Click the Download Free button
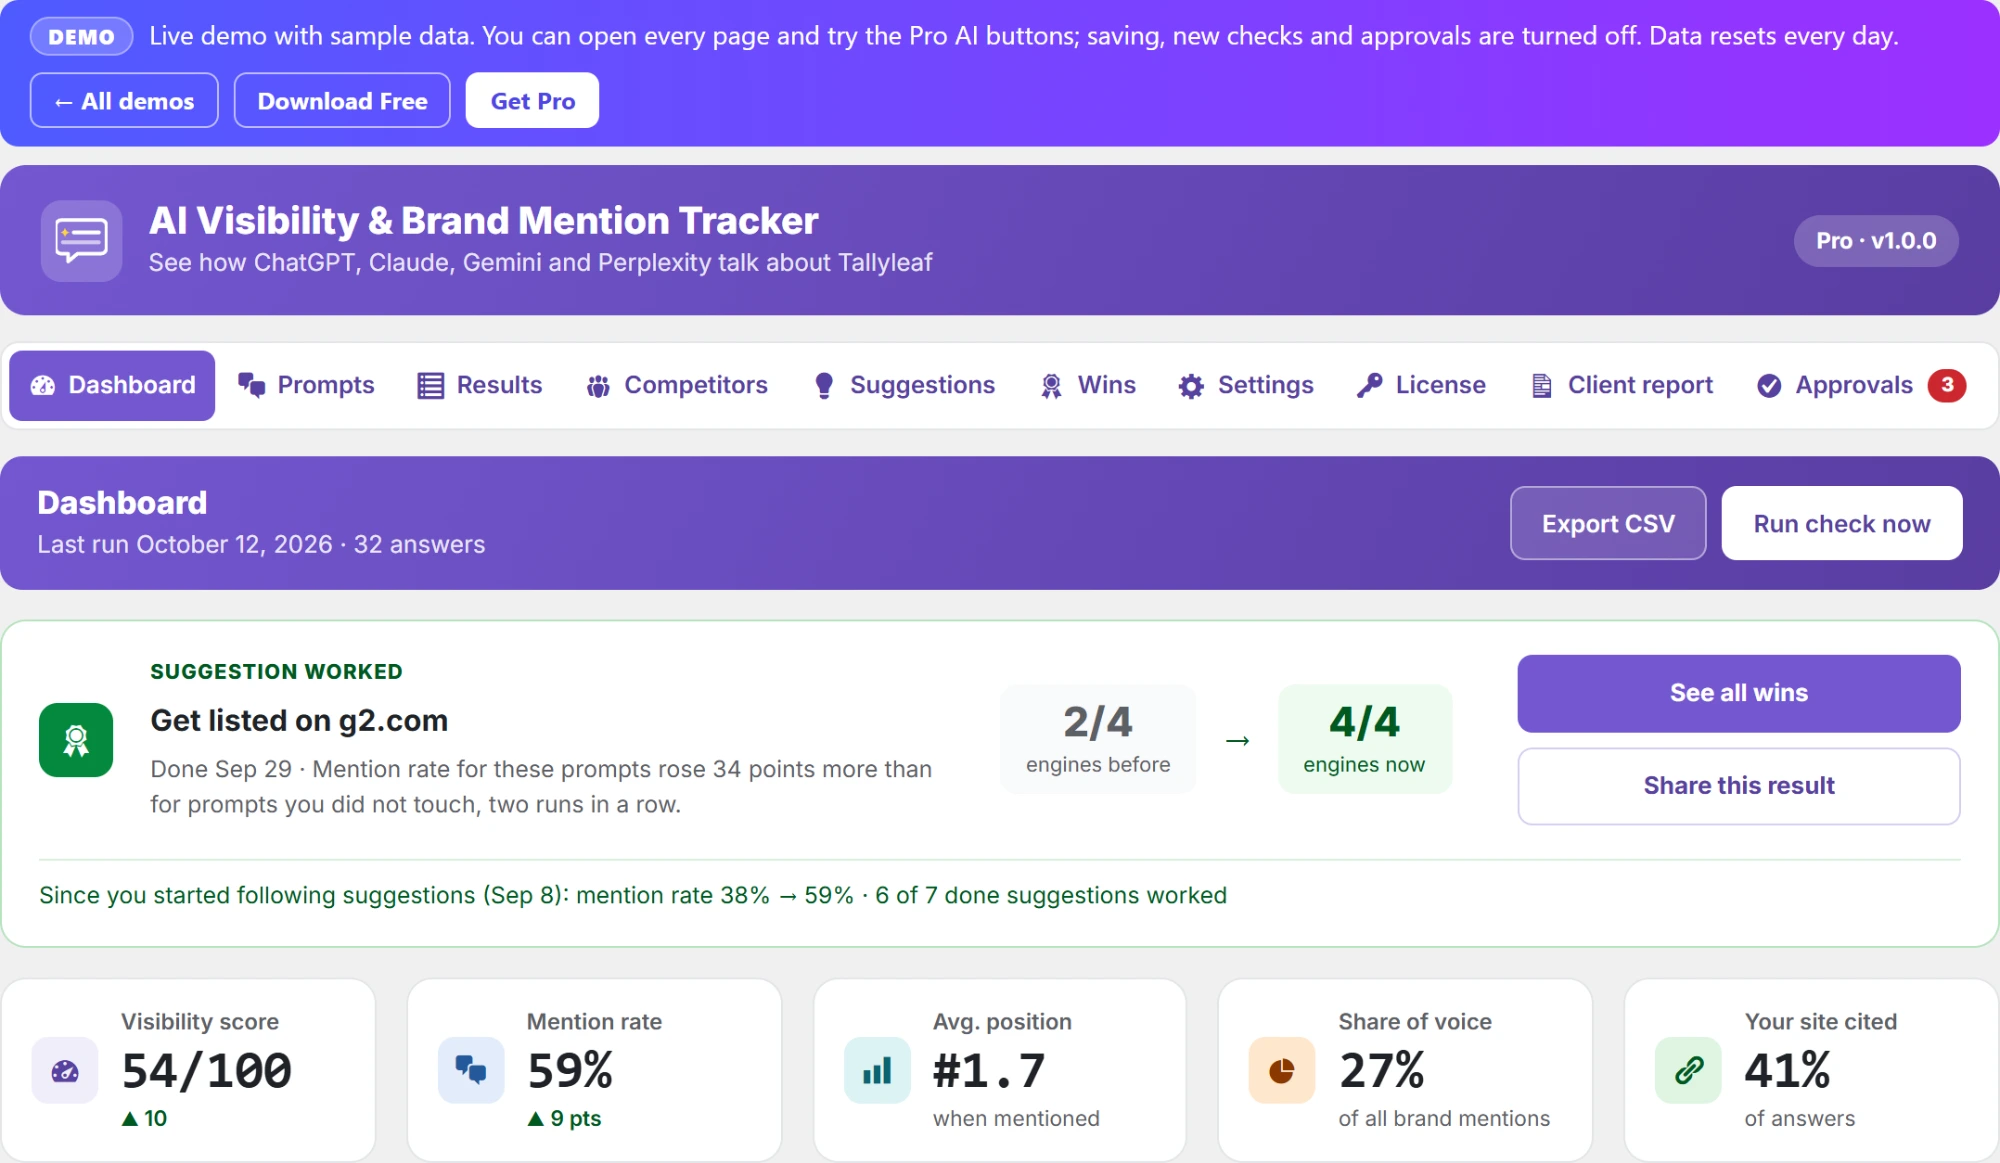This screenshot has height=1163, width=2000. pos(342,101)
